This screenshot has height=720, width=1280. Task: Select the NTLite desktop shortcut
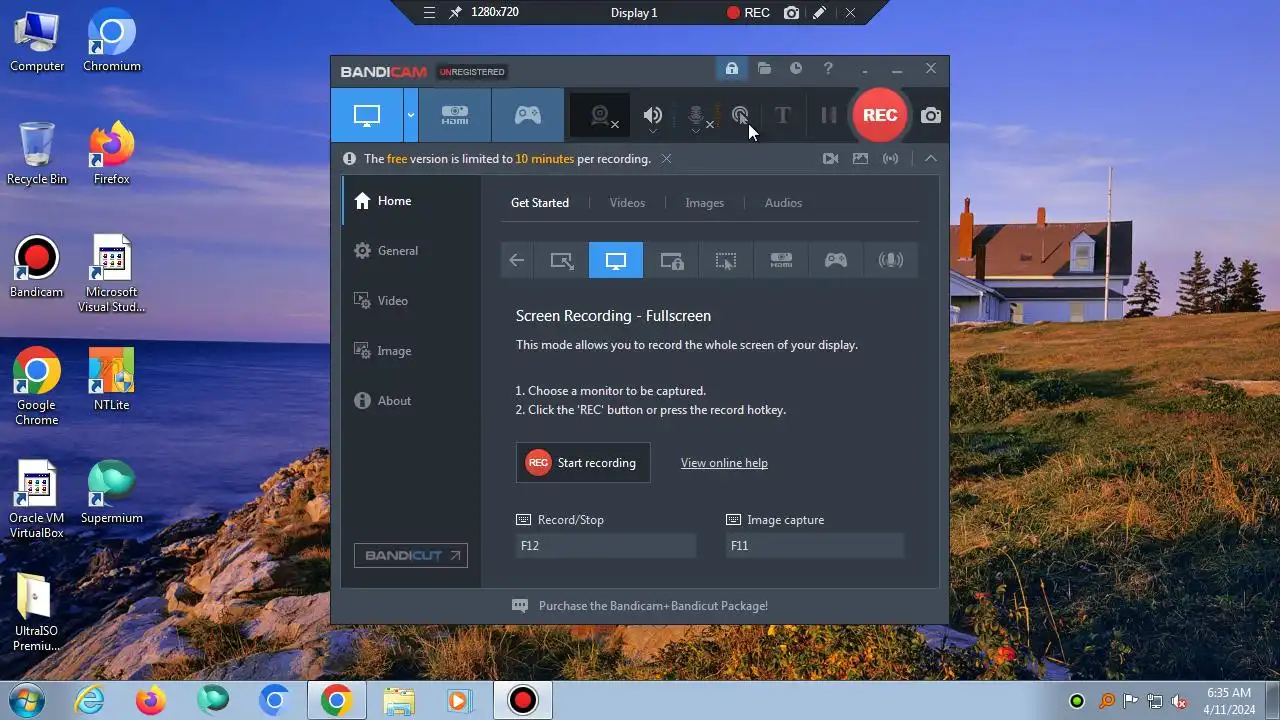pyautogui.click(x=111, y=379)
